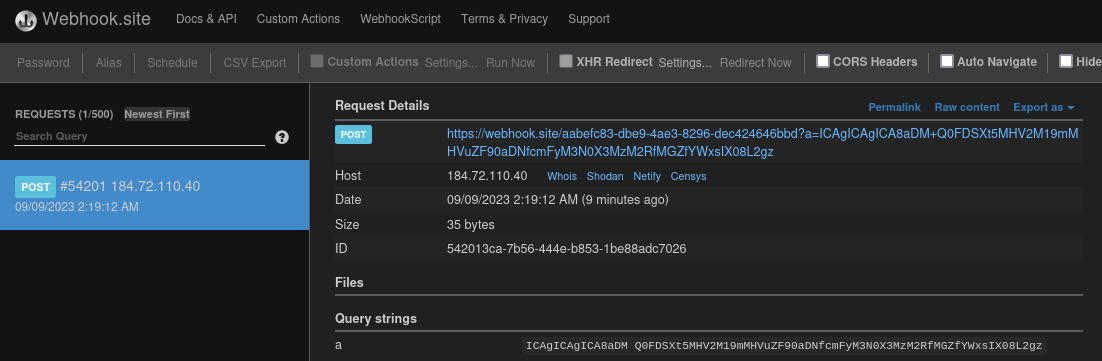Click the ID value 542013ca-7b56-444e-b853-1be88adc7026
The height and width of the screenshot is (361, 1102).
click(566, 249)
